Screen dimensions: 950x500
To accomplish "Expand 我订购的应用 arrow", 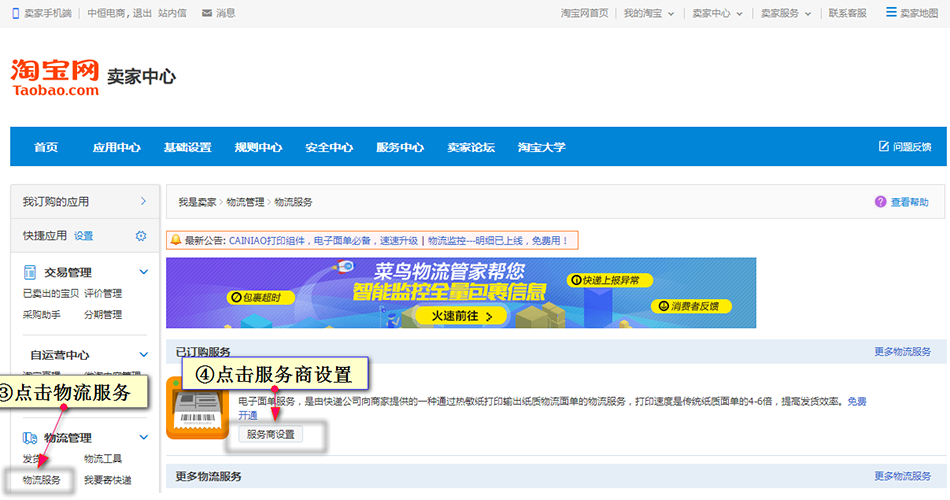I will pyautogui.click(x=143, y=201).
